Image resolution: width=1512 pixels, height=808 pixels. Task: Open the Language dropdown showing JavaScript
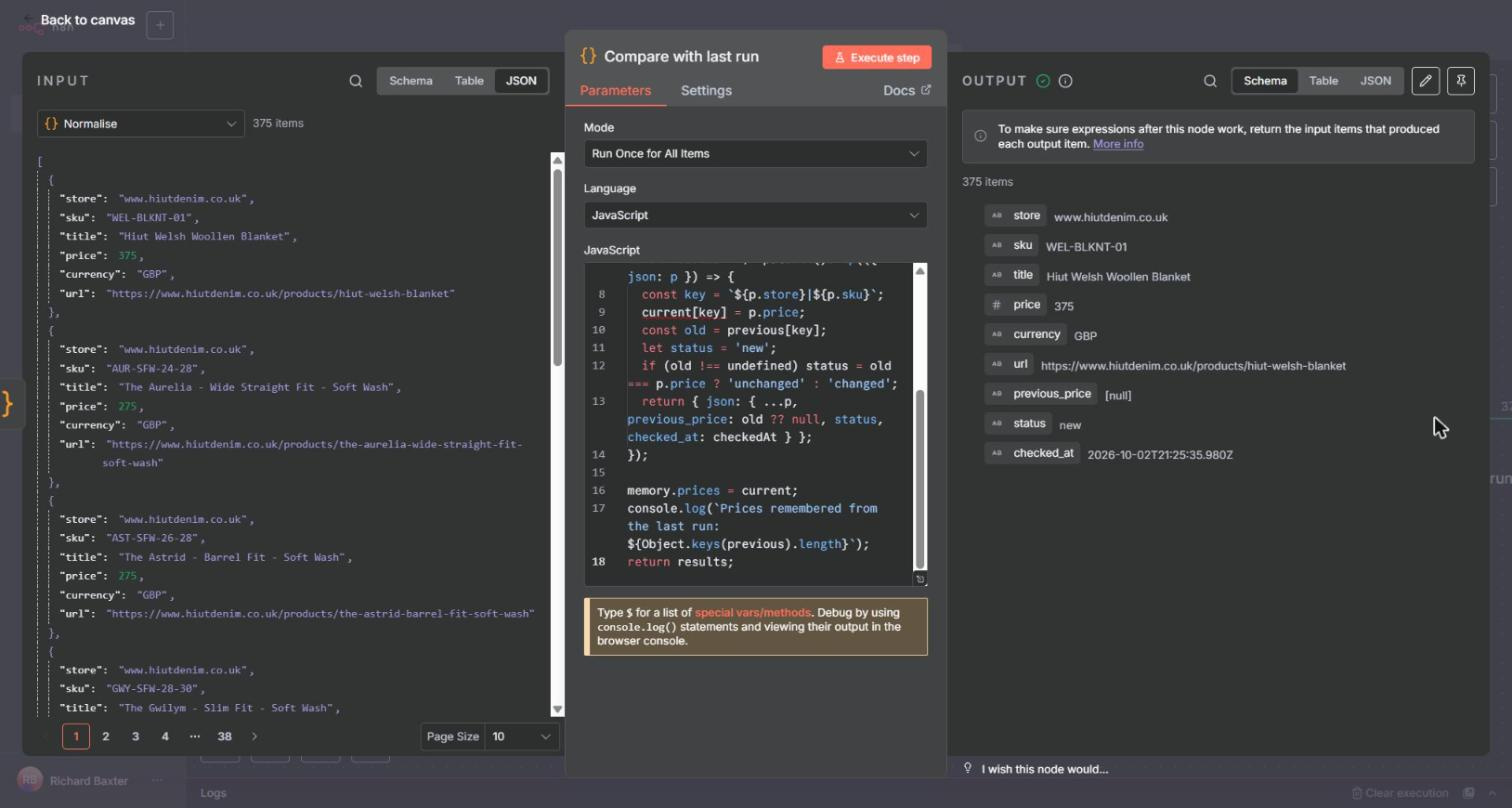coord(756,215)
